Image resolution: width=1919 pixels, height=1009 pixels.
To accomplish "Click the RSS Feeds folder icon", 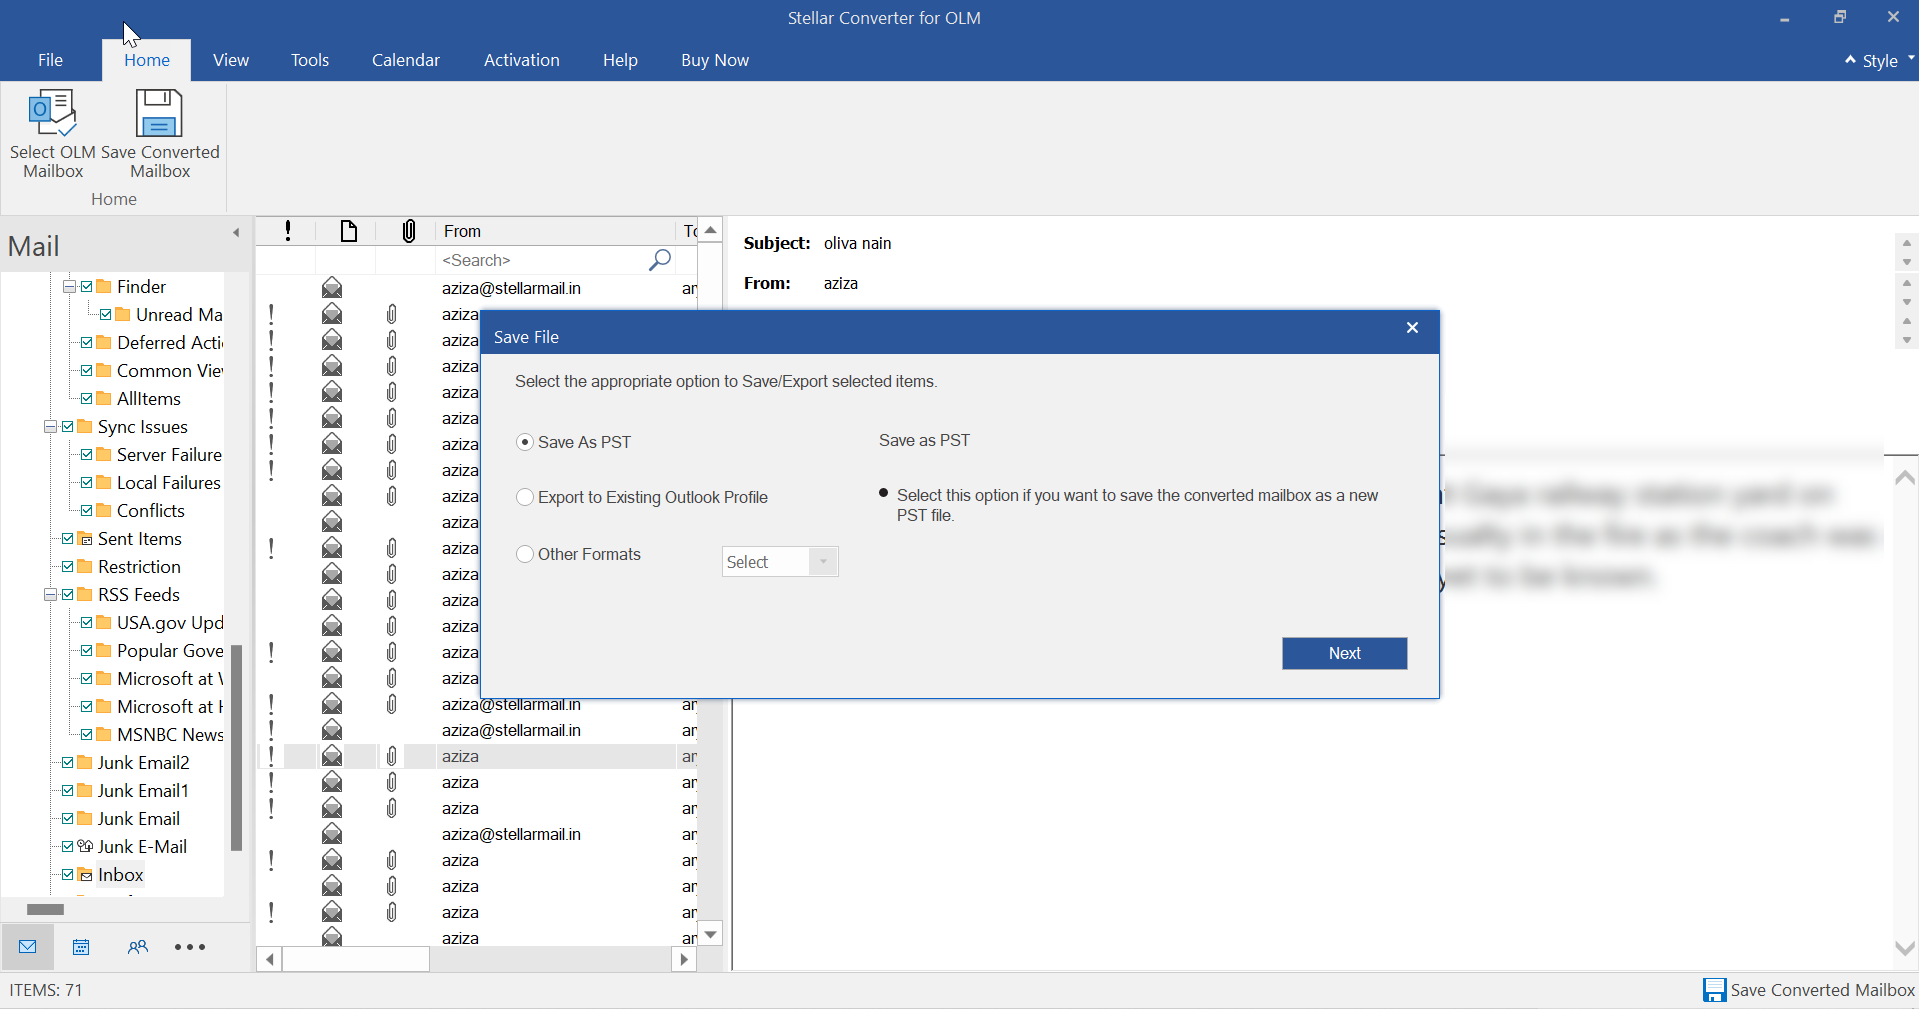I will [85, 595].
